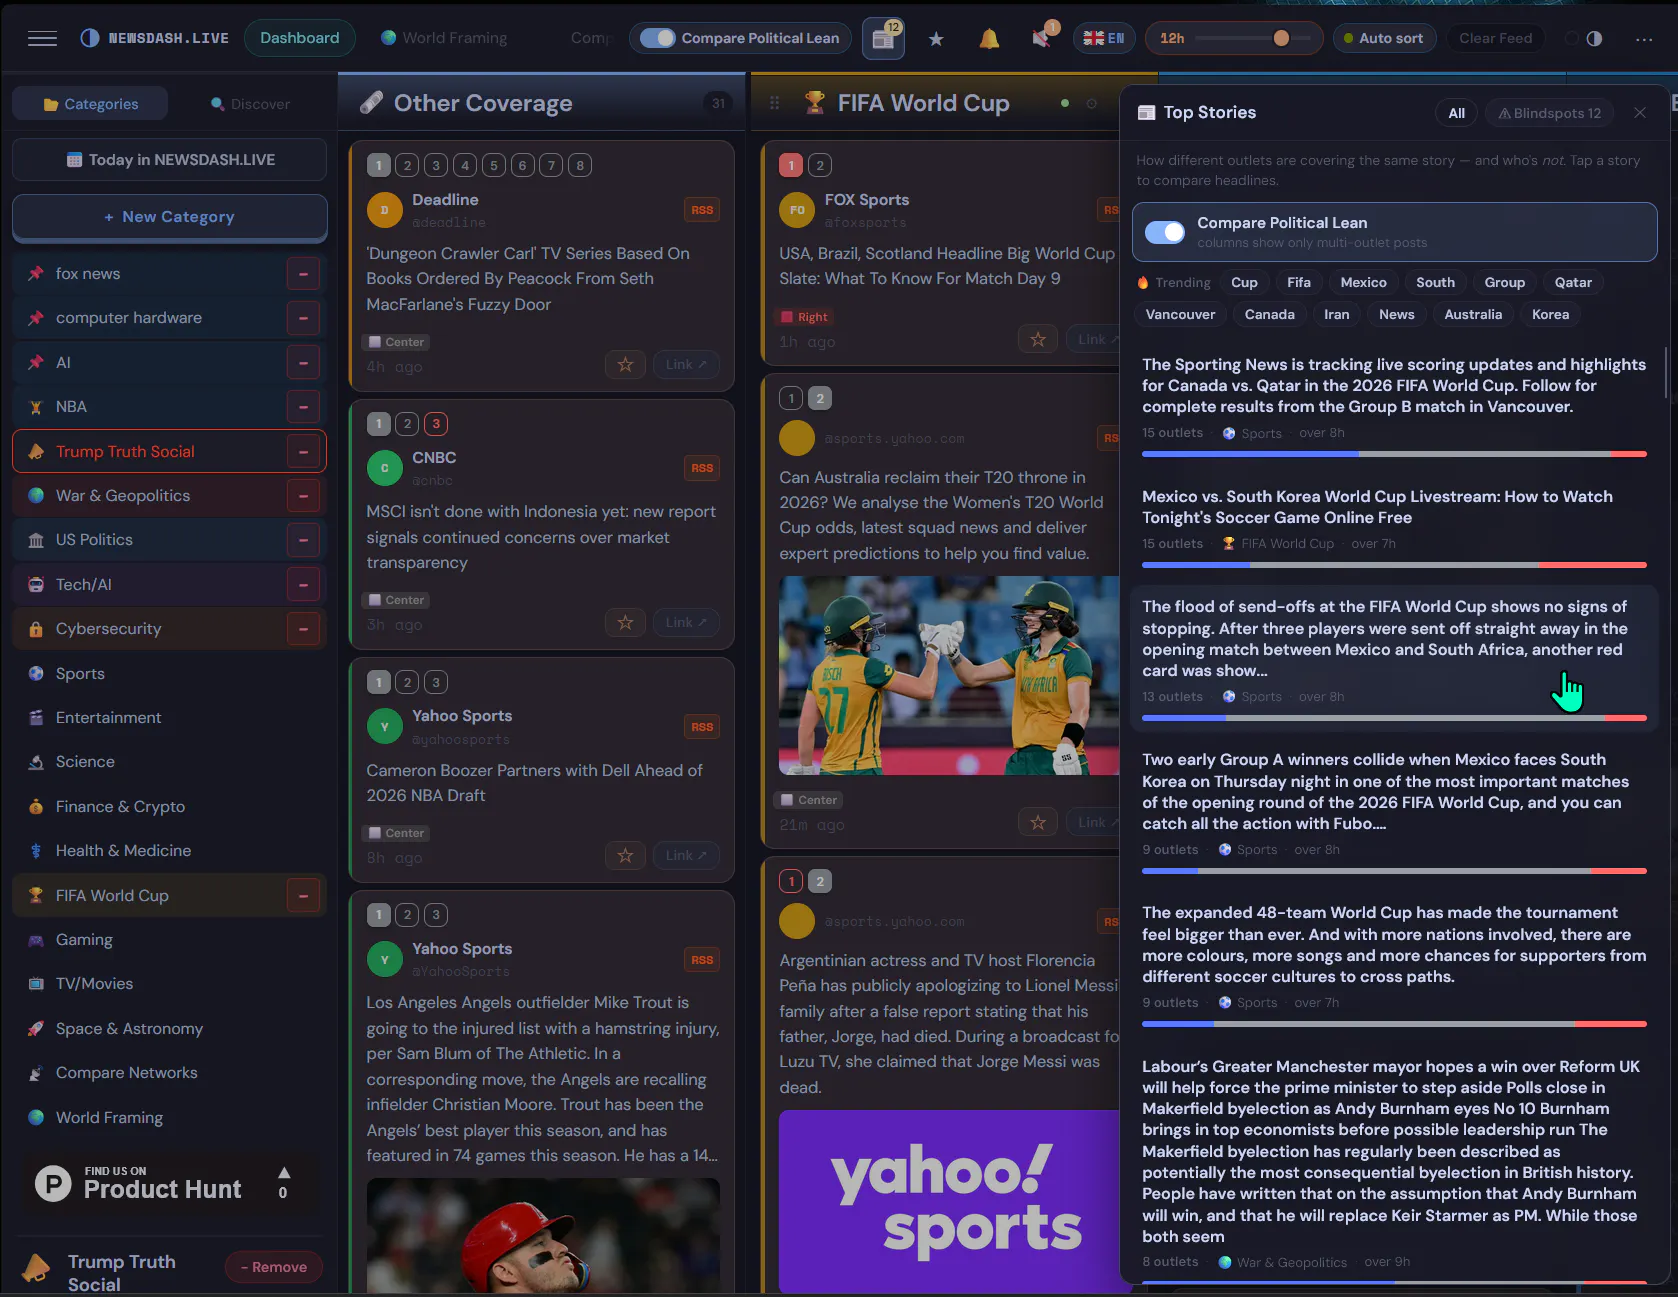This screenshot has width=1678, height=1297.
Task: Select the Blindspots 12 filter
Action: point(1549,113)
